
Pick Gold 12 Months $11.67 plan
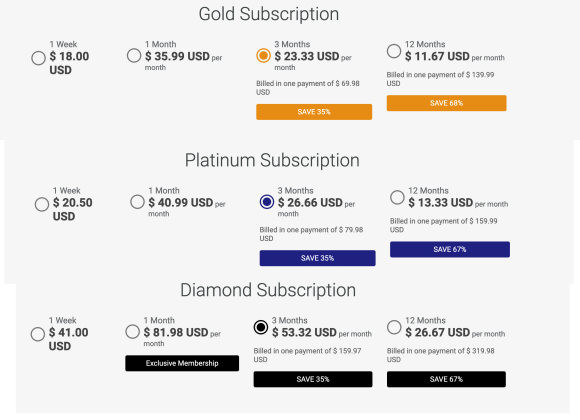(x=394, y=51)
